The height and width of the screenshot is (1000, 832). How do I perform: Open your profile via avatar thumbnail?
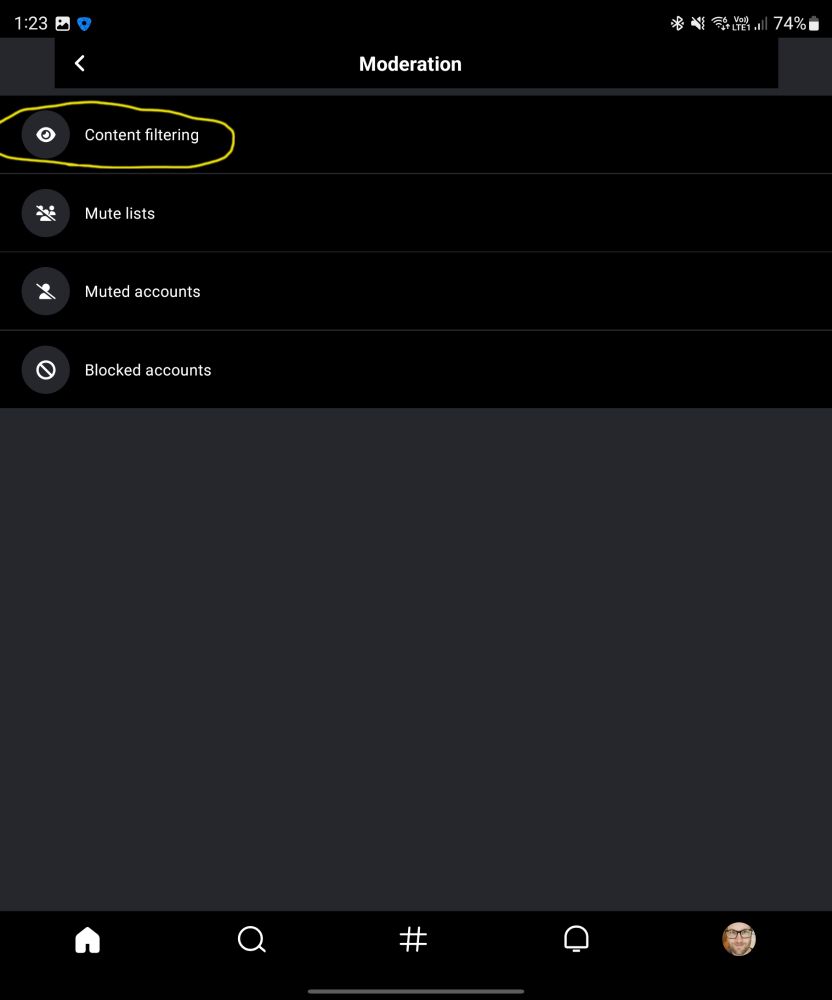[739, 939]
